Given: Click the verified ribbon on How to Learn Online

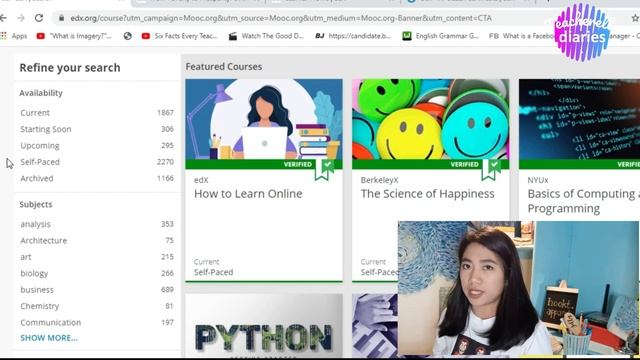Looking at the screenshot, I should [x=324, y=169].
